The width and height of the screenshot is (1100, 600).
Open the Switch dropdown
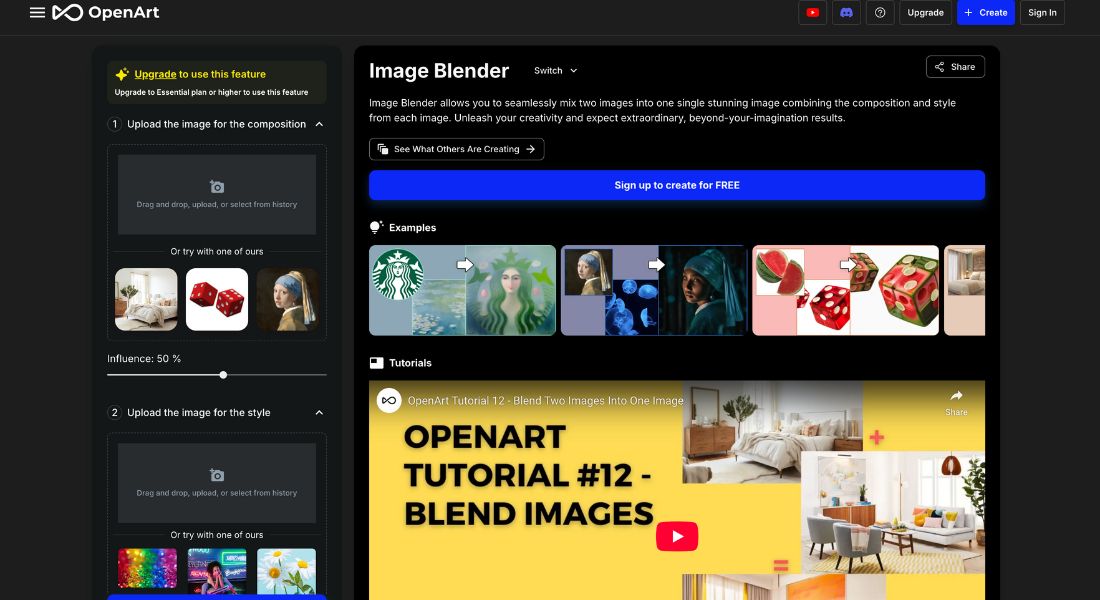click(x=556, y=70)
